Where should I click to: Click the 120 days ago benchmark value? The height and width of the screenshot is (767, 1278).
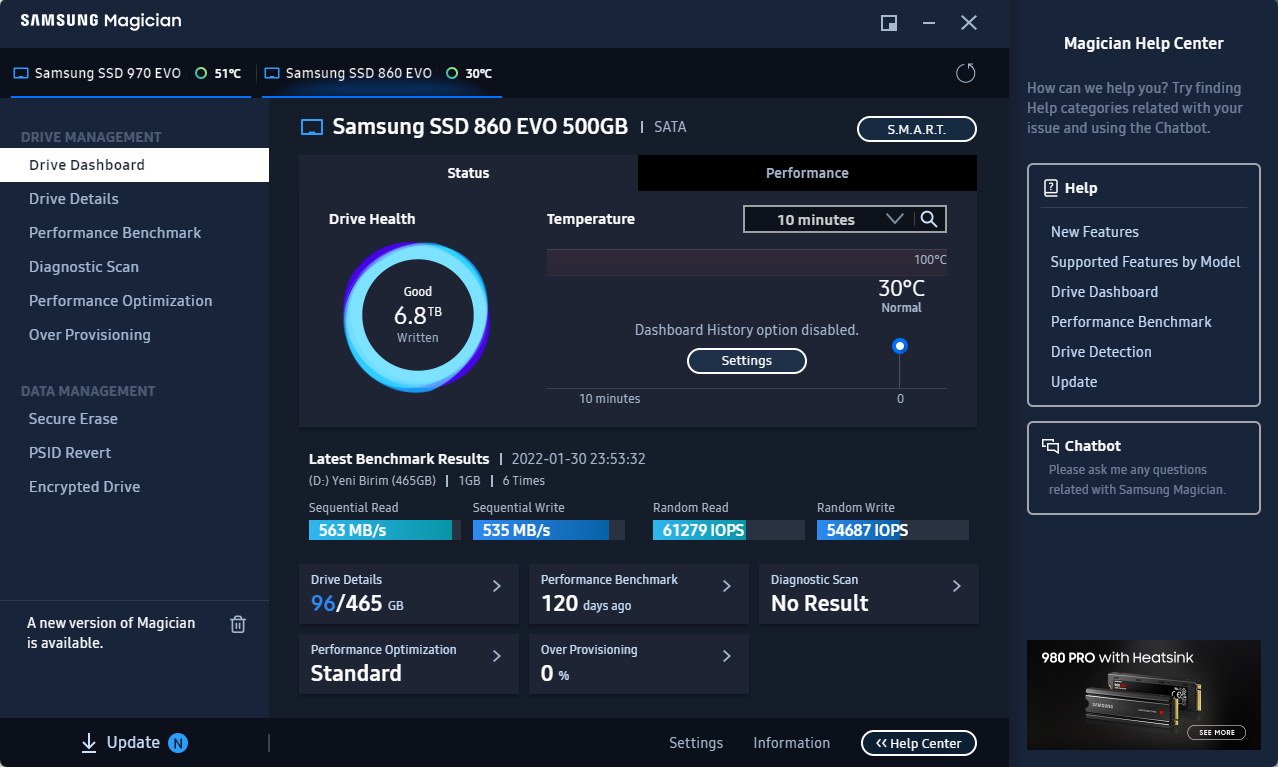pos(586,604)
